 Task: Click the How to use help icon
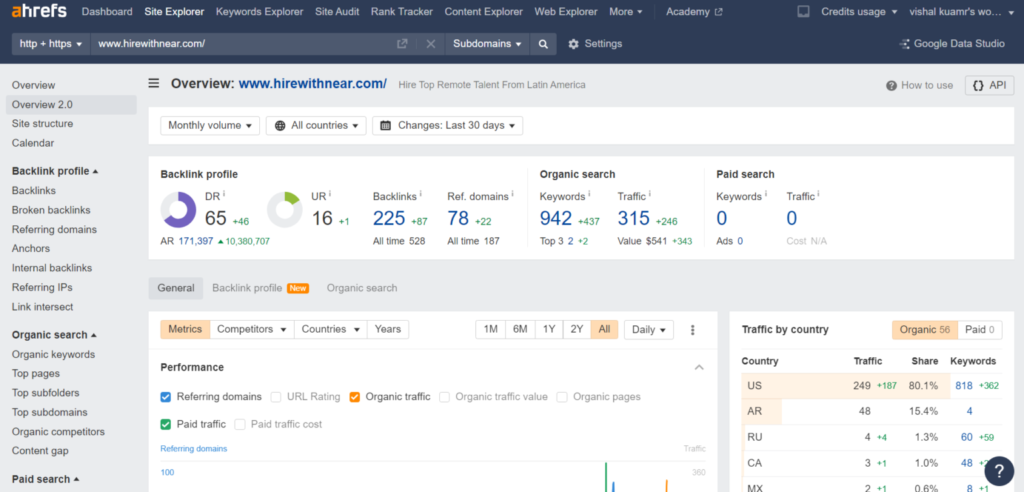coord(891,86)
